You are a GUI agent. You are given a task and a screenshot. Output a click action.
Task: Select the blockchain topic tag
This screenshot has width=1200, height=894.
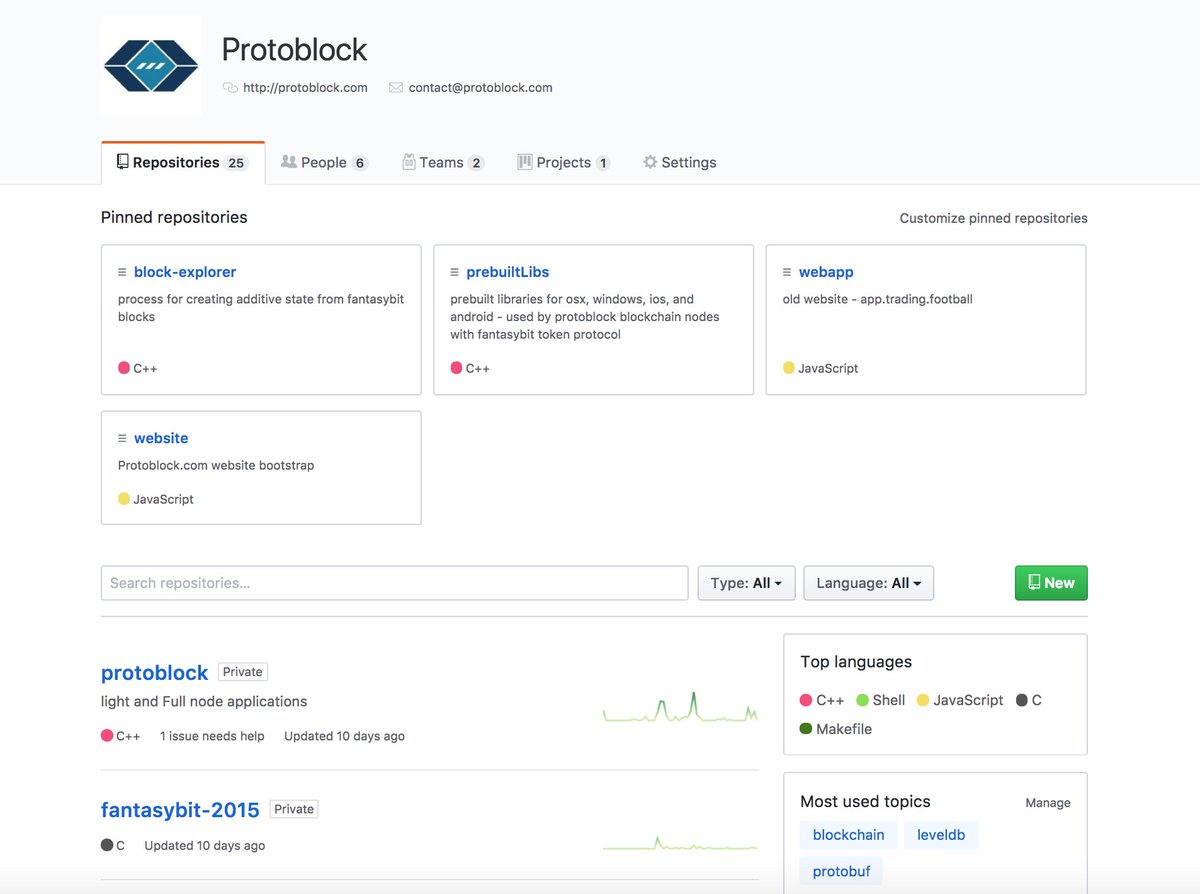click(848, 835)
